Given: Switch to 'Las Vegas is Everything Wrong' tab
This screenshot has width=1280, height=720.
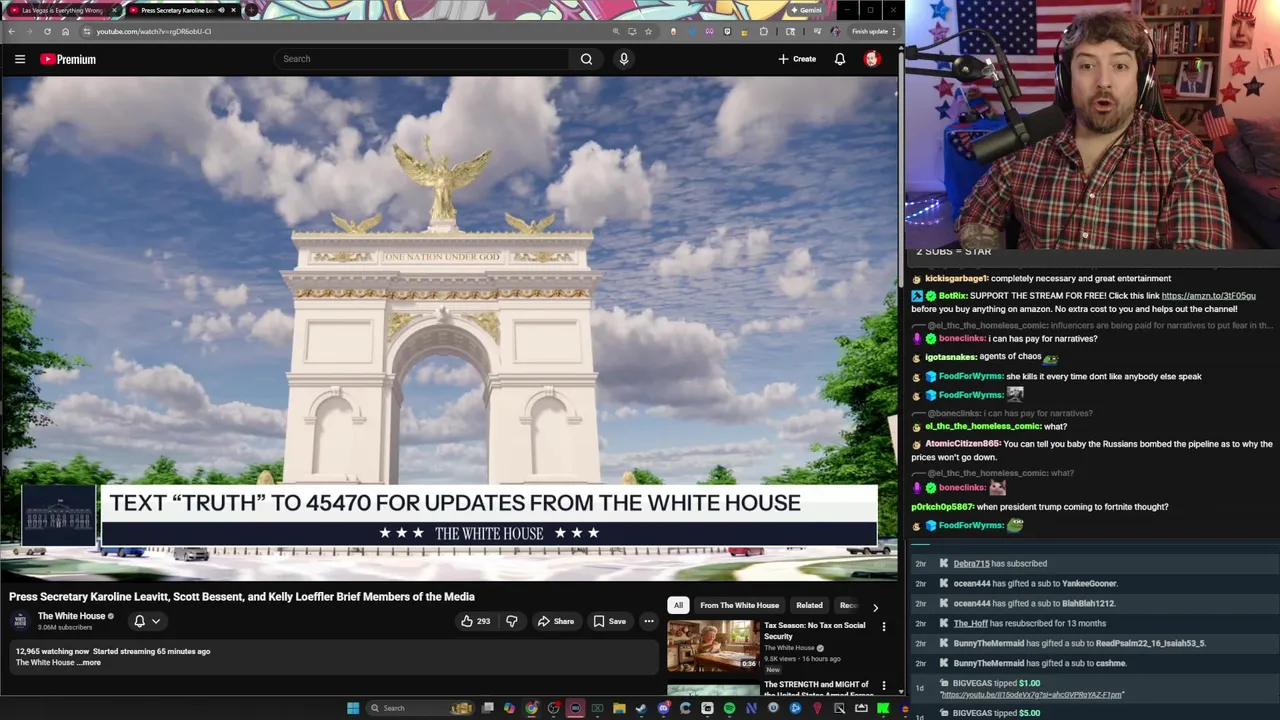Looking at the screenshot, I should click(60, 10).
